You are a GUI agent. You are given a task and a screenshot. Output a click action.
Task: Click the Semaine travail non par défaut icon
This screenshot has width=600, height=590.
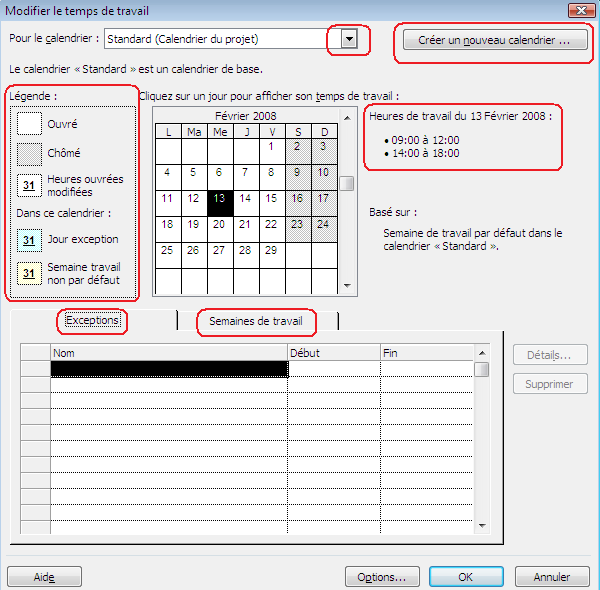pos(30,273)
